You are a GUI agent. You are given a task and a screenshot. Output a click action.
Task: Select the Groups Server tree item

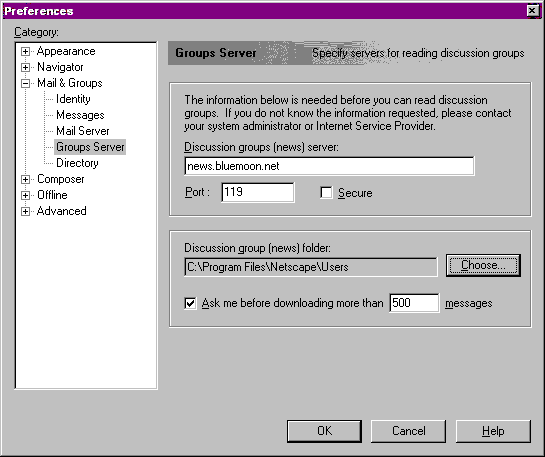(90, 147)
